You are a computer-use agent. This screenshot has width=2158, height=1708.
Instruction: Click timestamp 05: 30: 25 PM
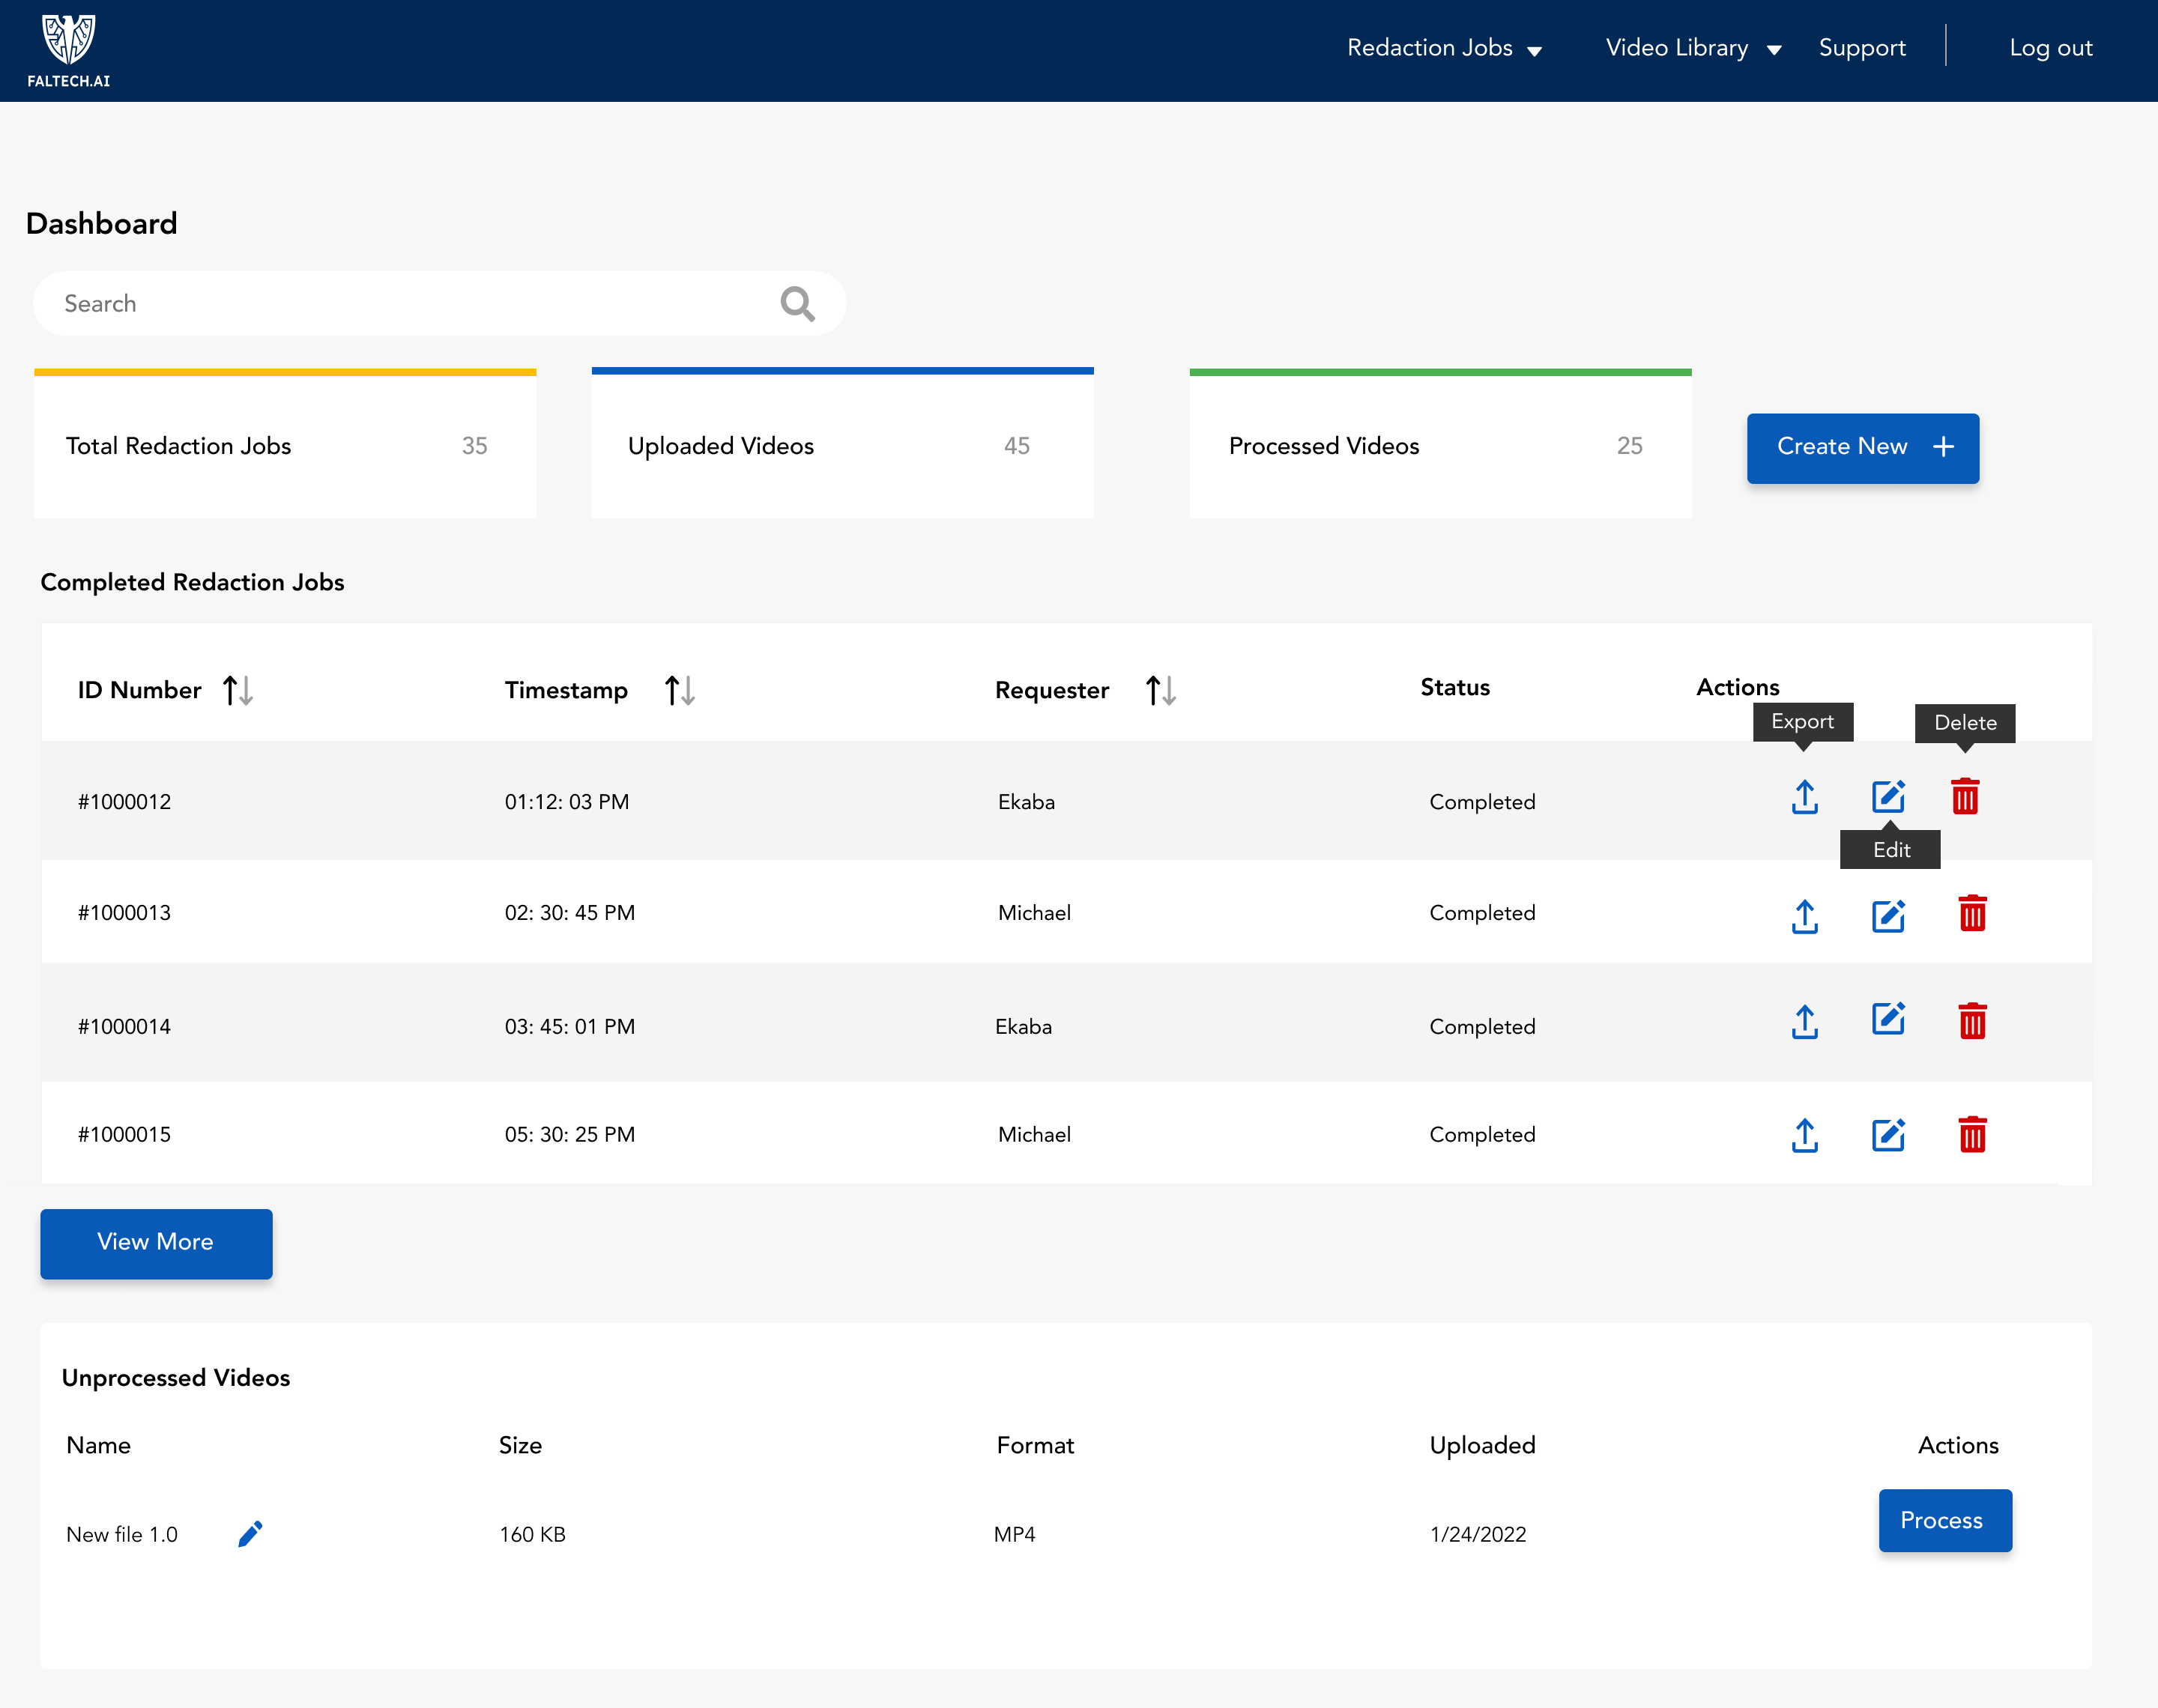(570, 1135)
